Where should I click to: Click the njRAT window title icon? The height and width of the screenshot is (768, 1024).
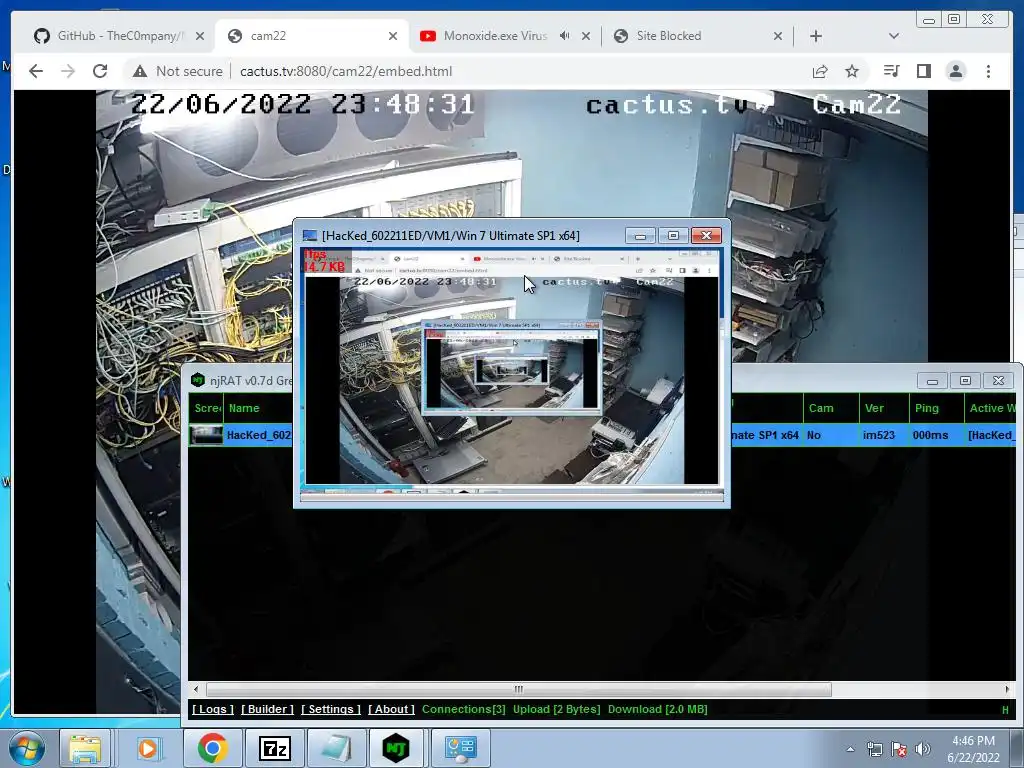point(198,380)
